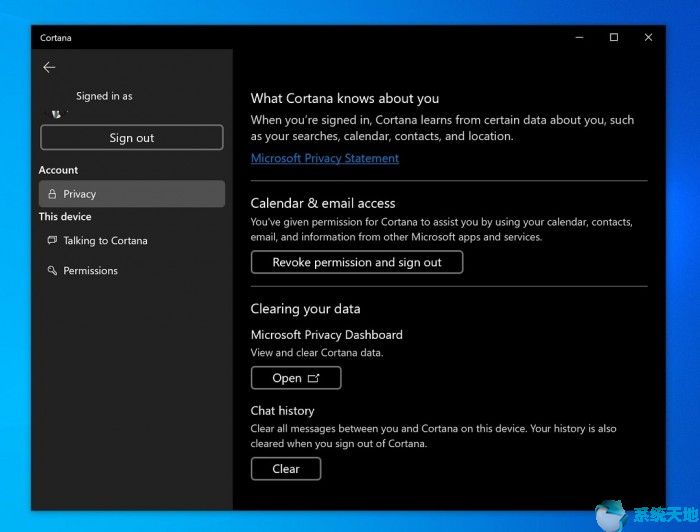Screen dimensions: 700x532
Task: Open Talking to Cortana settings
Action: 132,241
